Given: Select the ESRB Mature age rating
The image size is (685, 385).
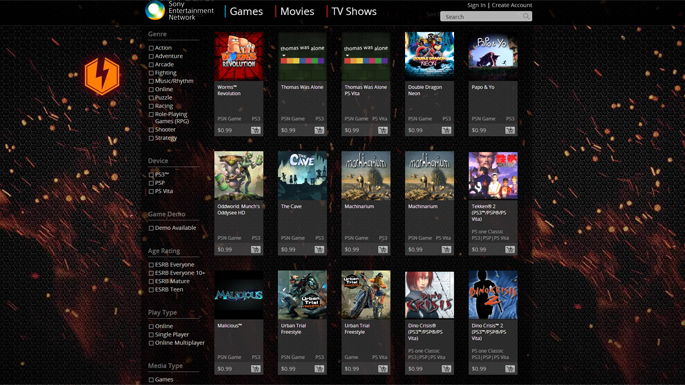Looking at the screenshot, I should click(x=151, y=281).
